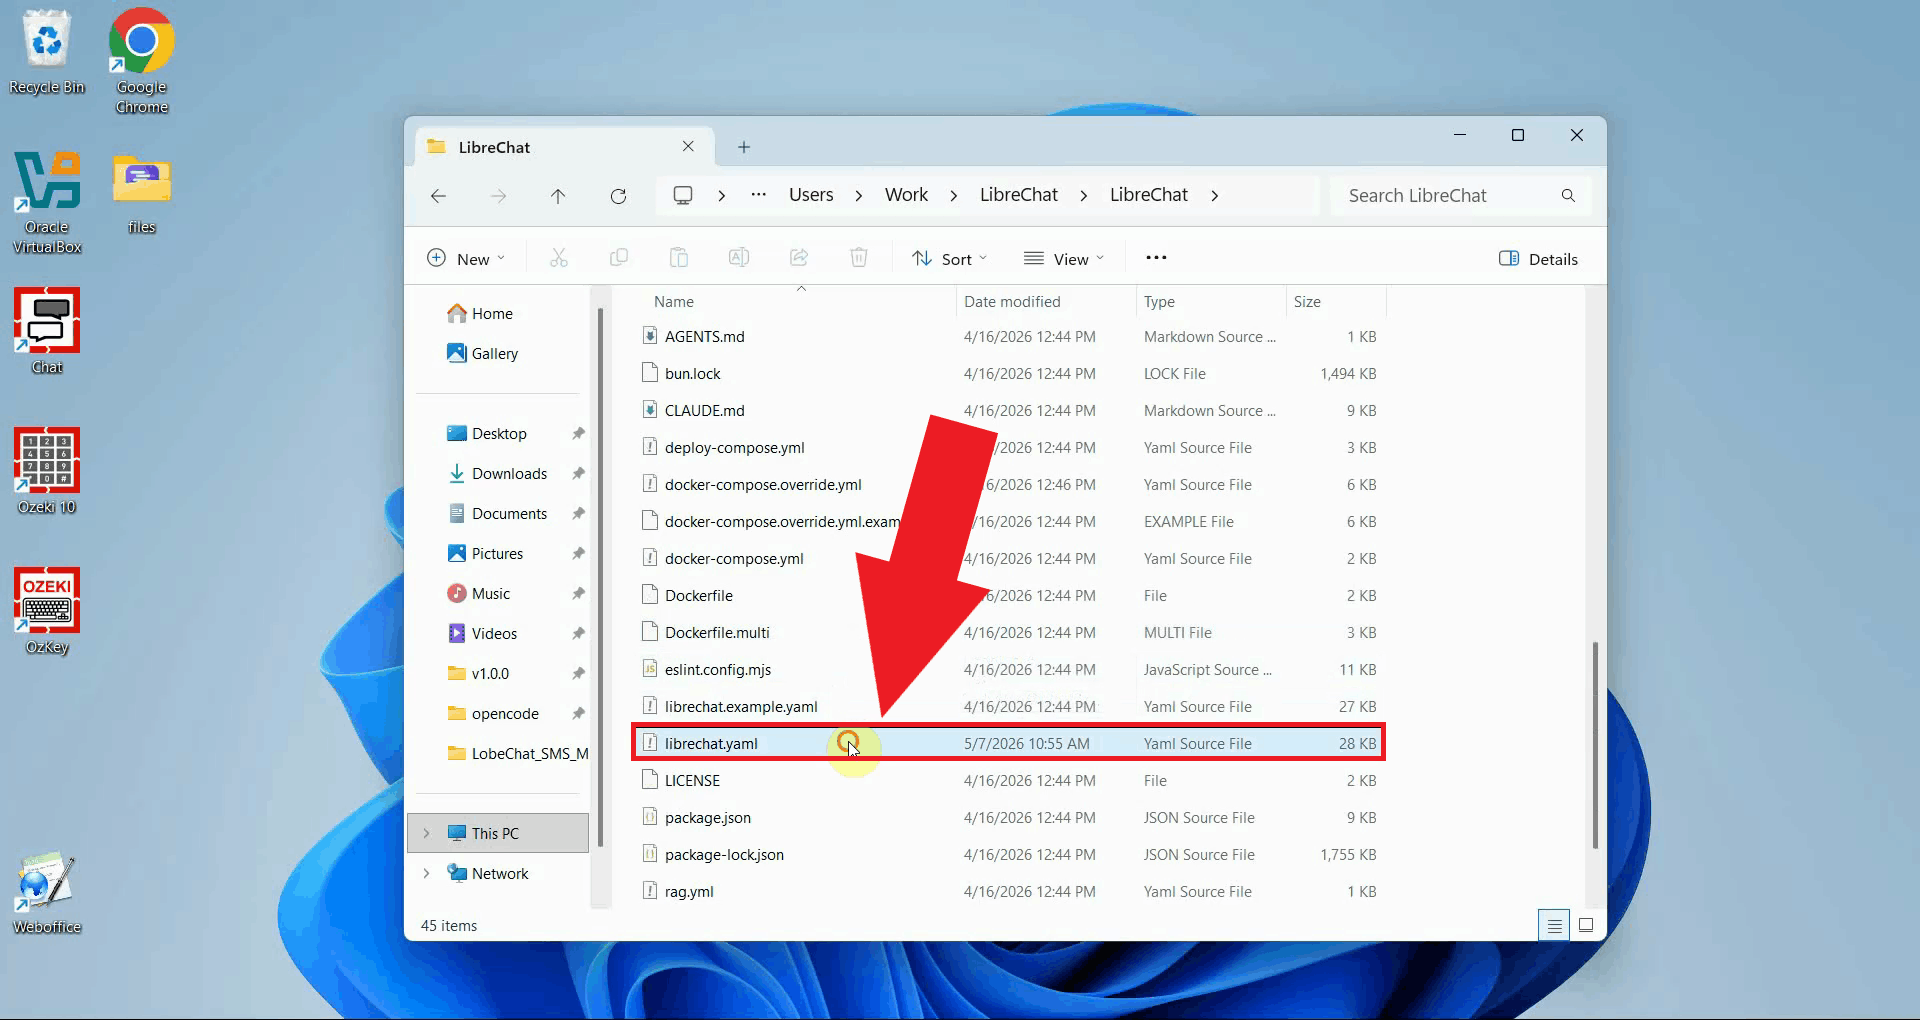Image resolution: width=1920 pixels, height=1020 pixels.
Task: Click the Copy icon in toolbar
Action: click(619, 258)
